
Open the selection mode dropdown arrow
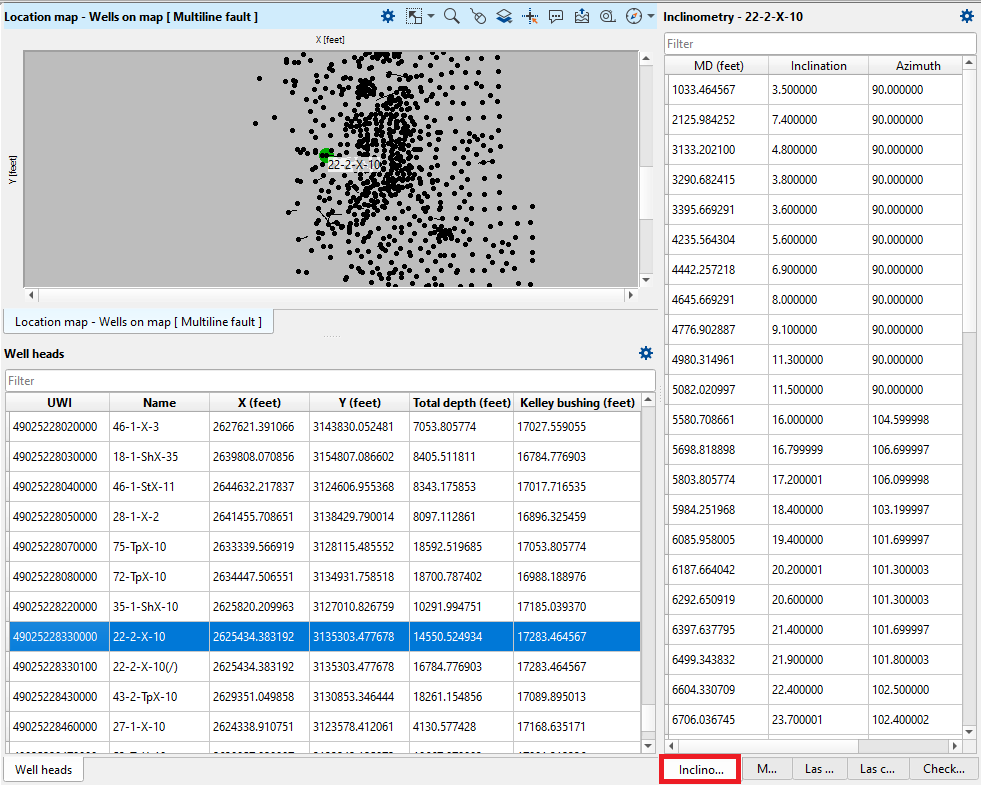coord(430,16)
